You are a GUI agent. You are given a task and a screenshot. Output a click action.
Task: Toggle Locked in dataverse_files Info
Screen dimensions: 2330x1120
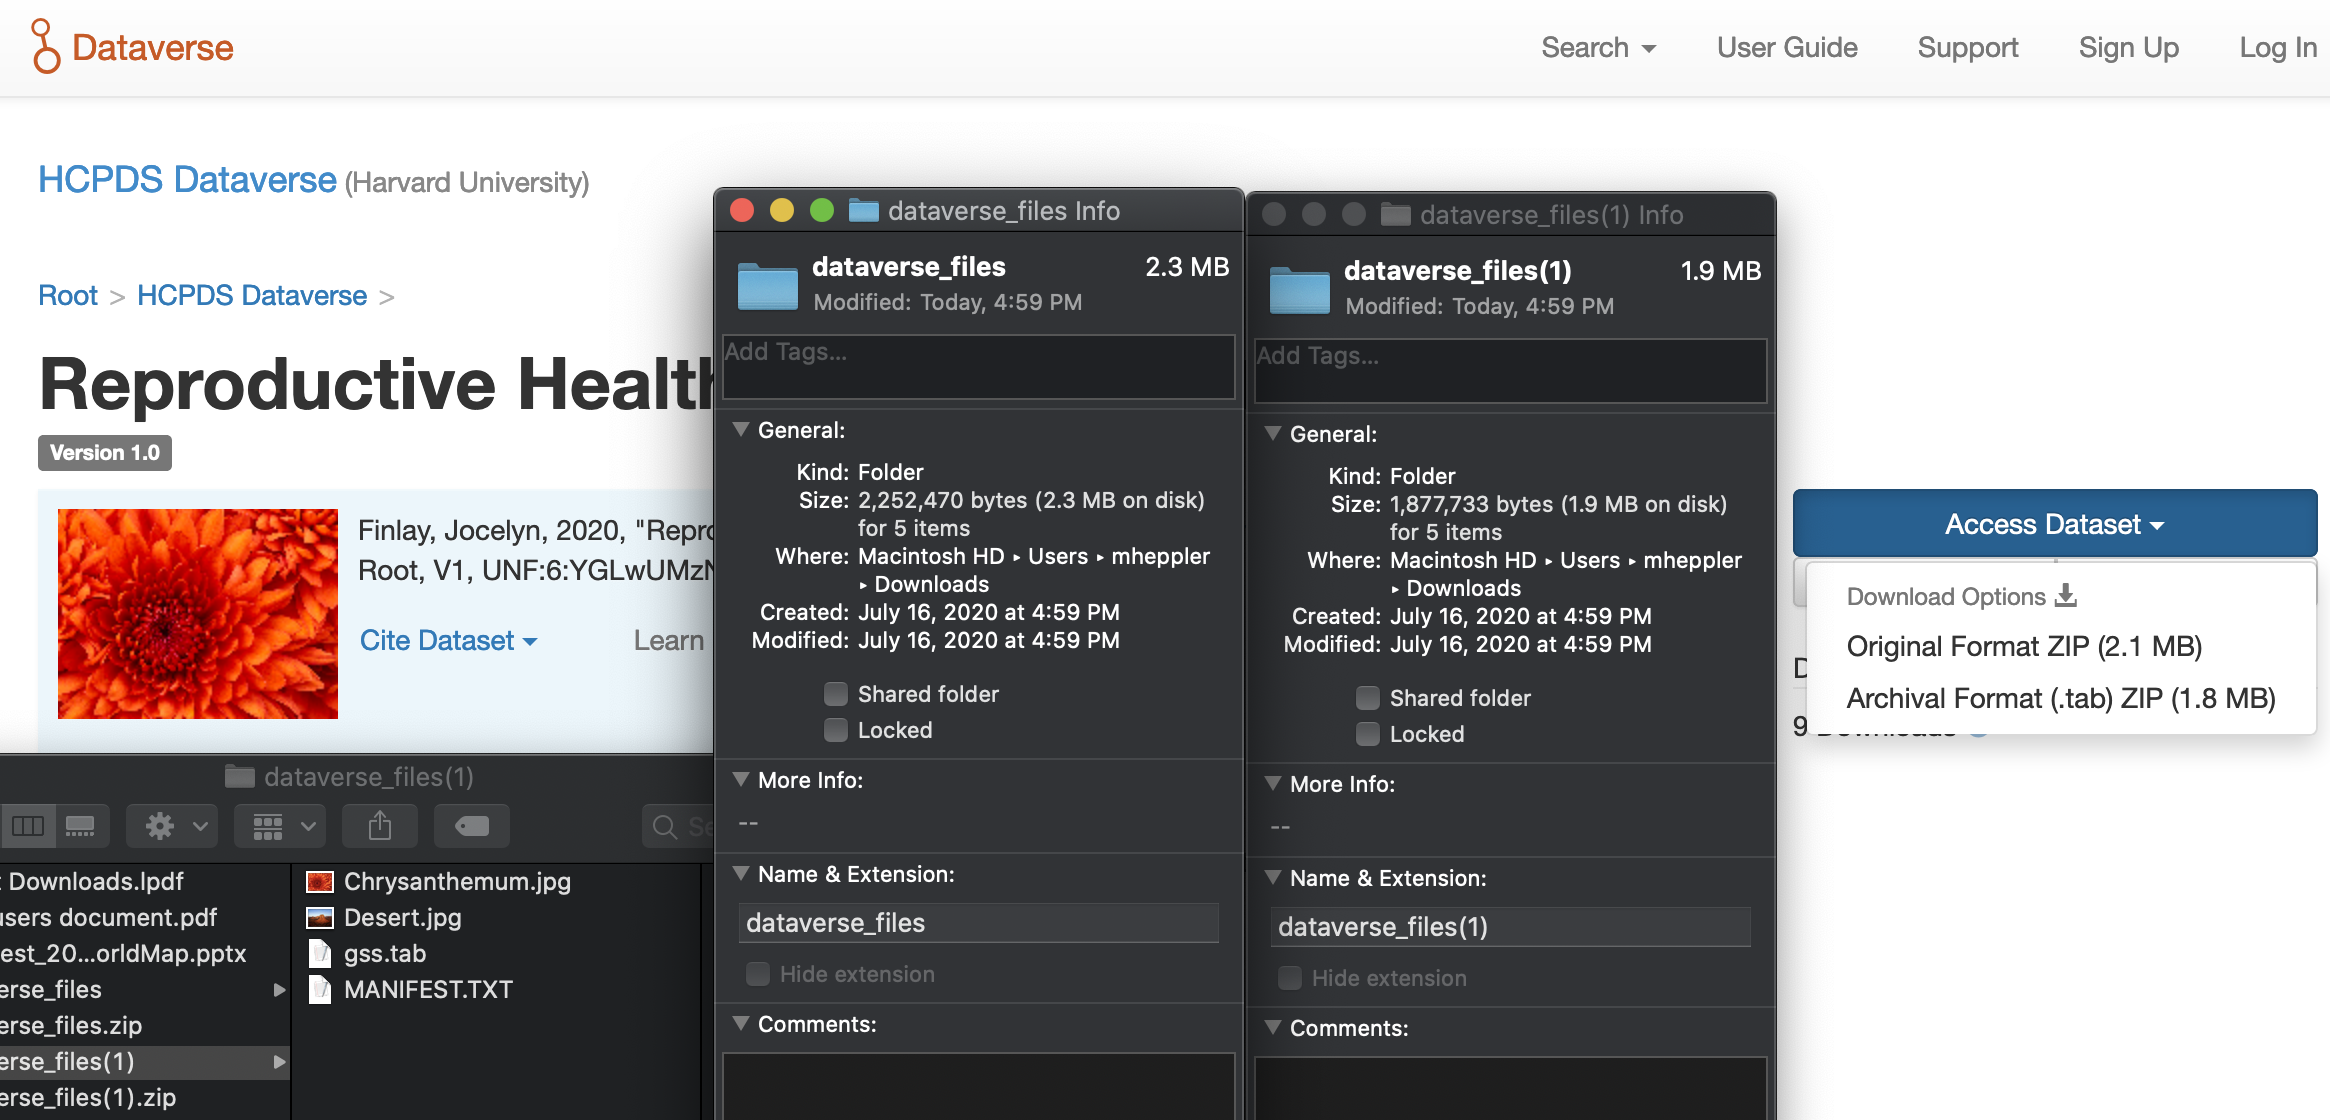(x=836, y=730)
